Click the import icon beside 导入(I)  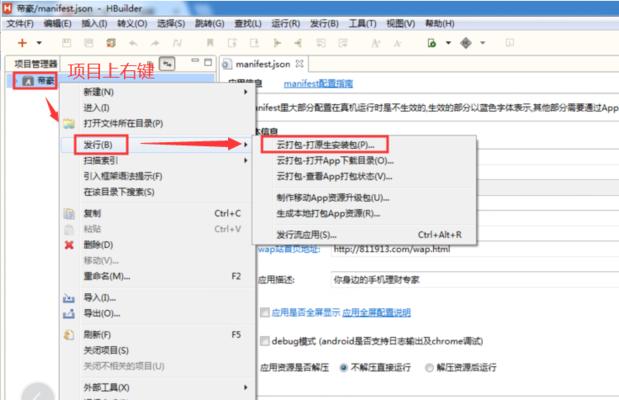(x=69, y=298)
